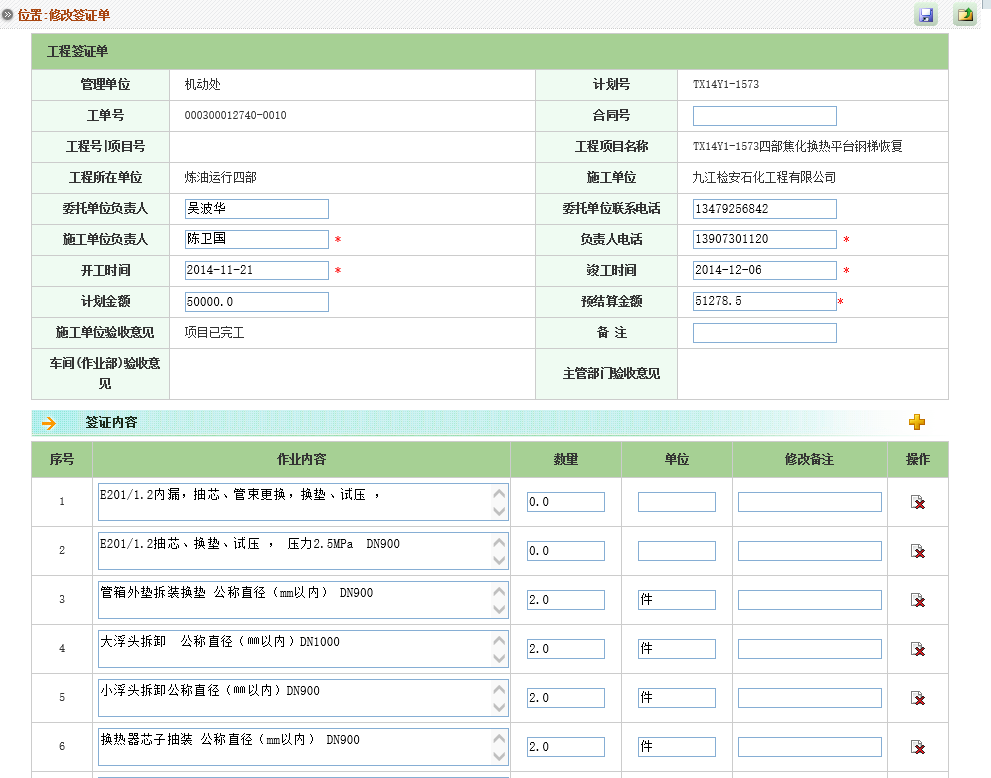Edit row 1 作业内容 textarea

click(303, 502)
